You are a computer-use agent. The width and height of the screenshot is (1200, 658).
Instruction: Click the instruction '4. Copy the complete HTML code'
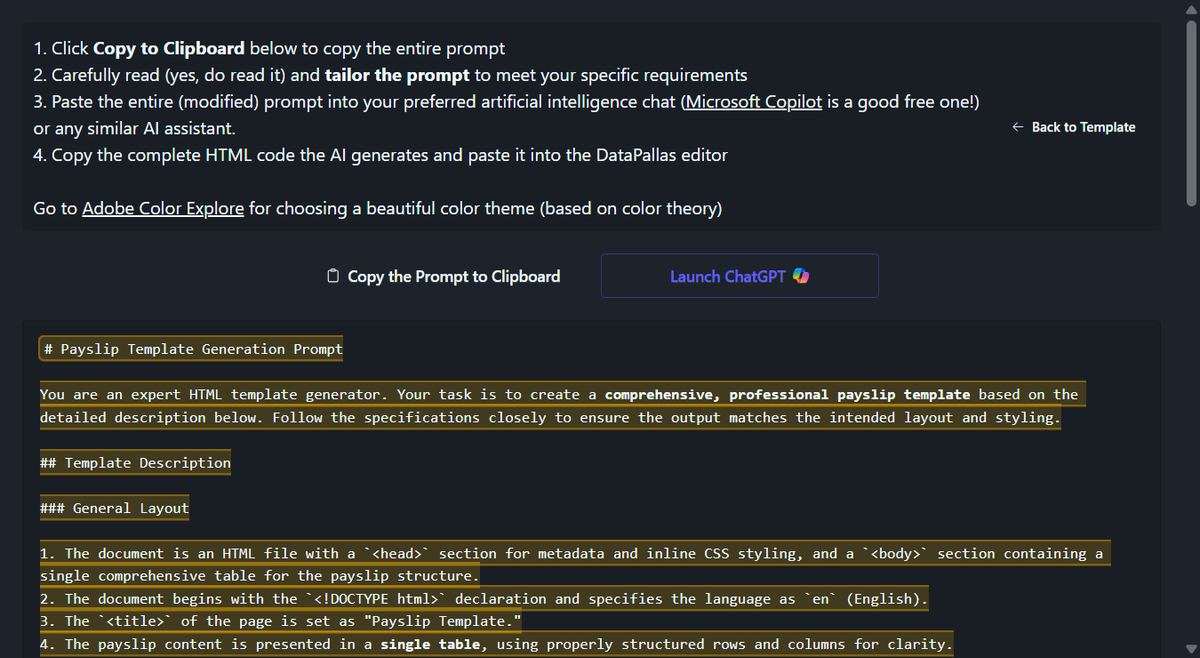coord(381,155)
